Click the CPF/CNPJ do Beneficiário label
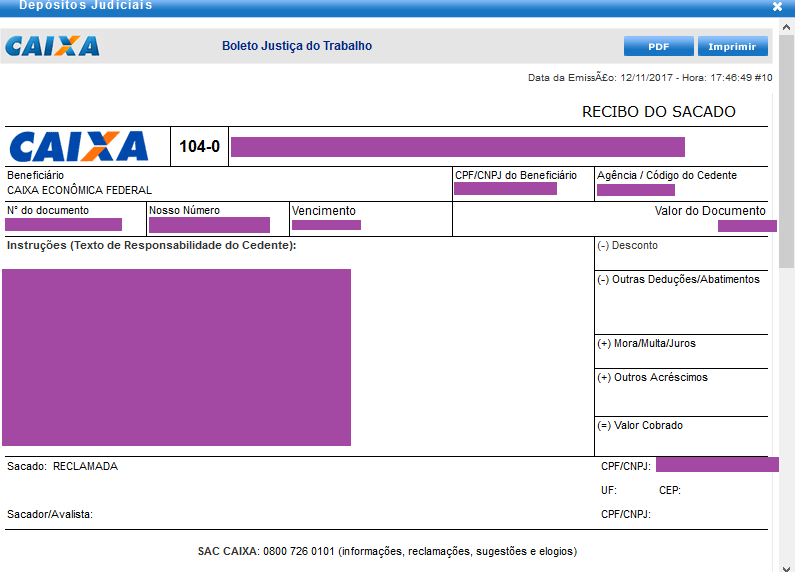795x572 pixels. point(516,175)
